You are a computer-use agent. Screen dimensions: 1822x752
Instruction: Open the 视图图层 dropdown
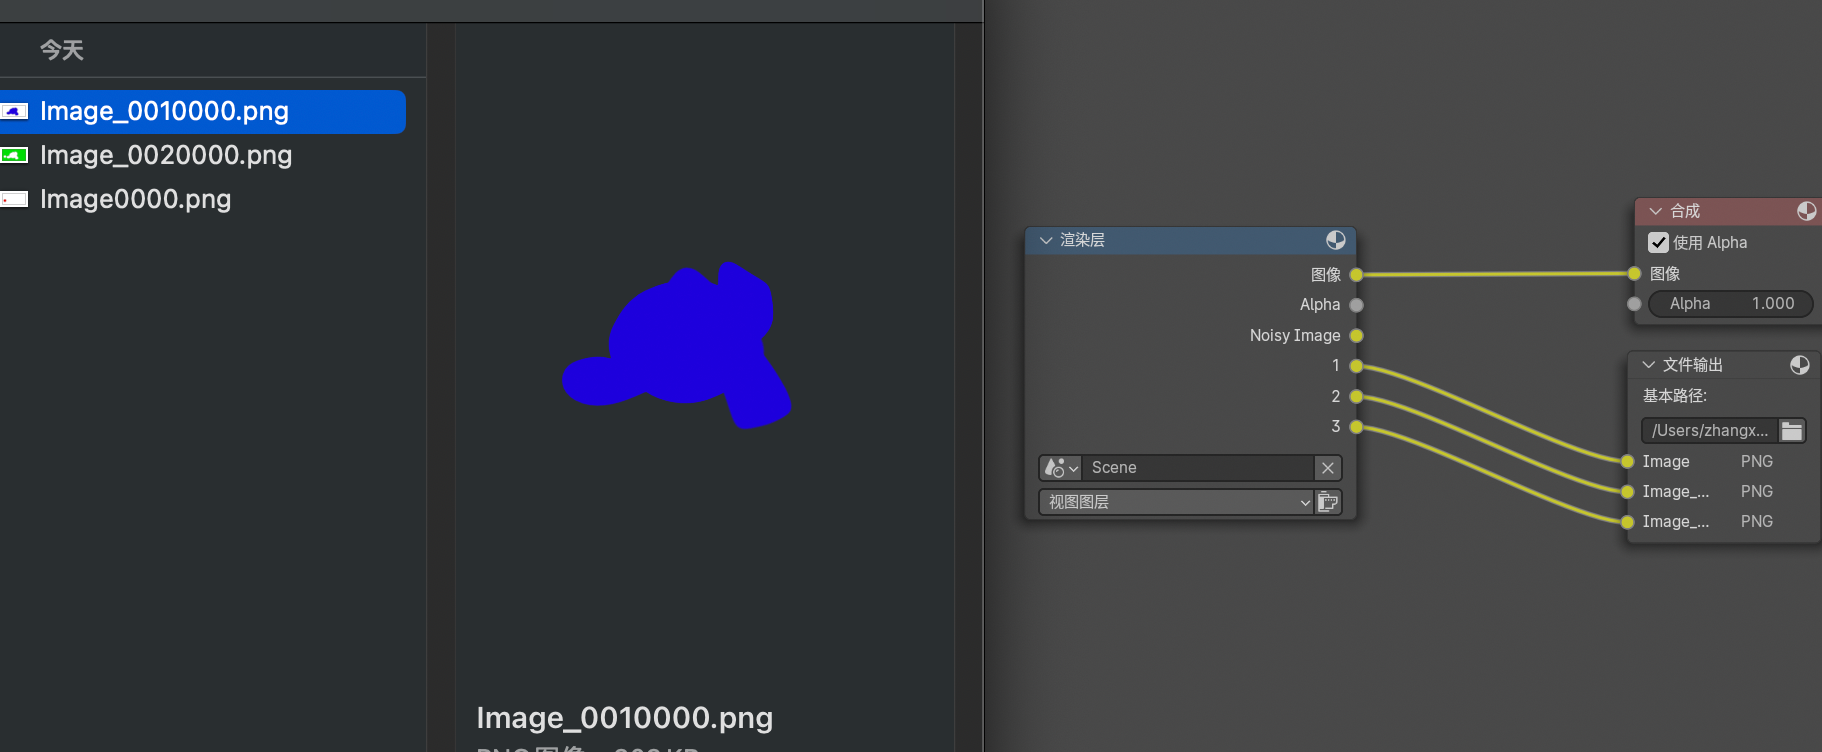[x=1177, y=502]
